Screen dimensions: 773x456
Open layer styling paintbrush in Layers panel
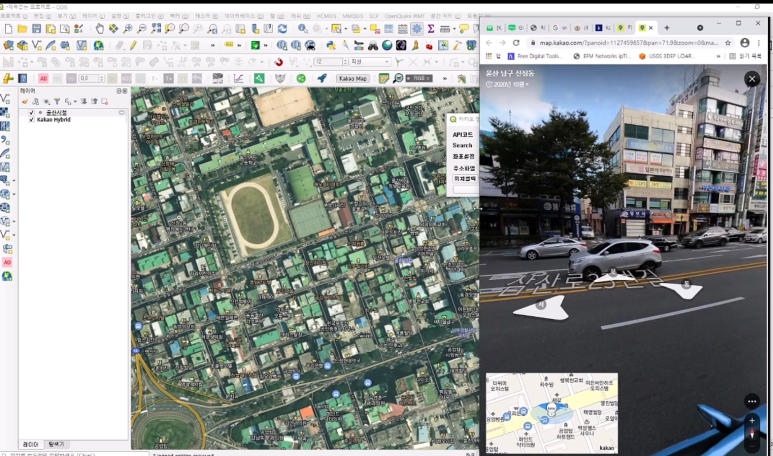pos(25,102)
